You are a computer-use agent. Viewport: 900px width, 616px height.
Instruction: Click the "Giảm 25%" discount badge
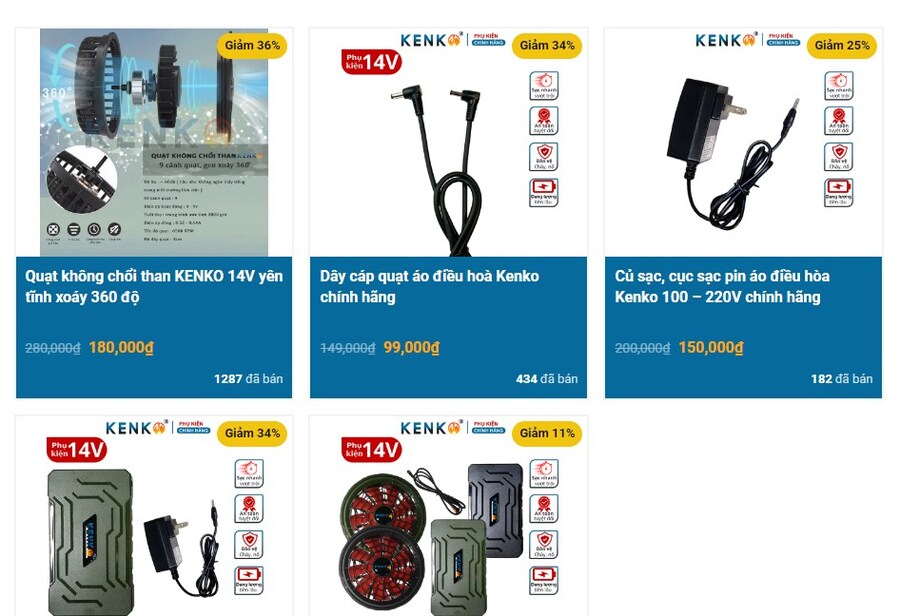842,45
